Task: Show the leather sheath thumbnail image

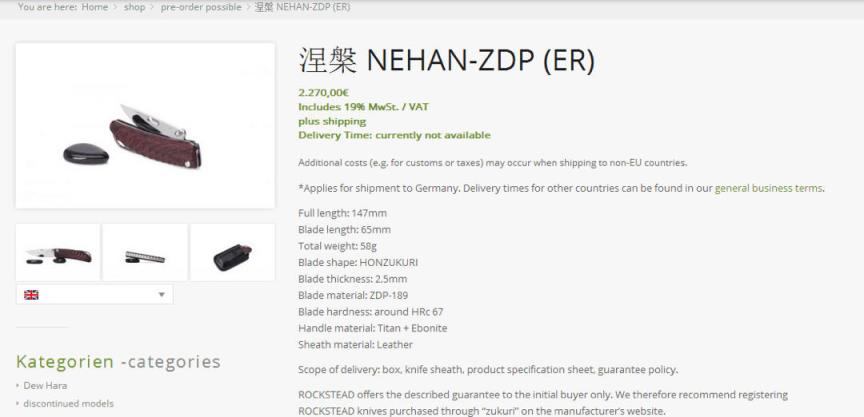Action: [x=233, y=252]
